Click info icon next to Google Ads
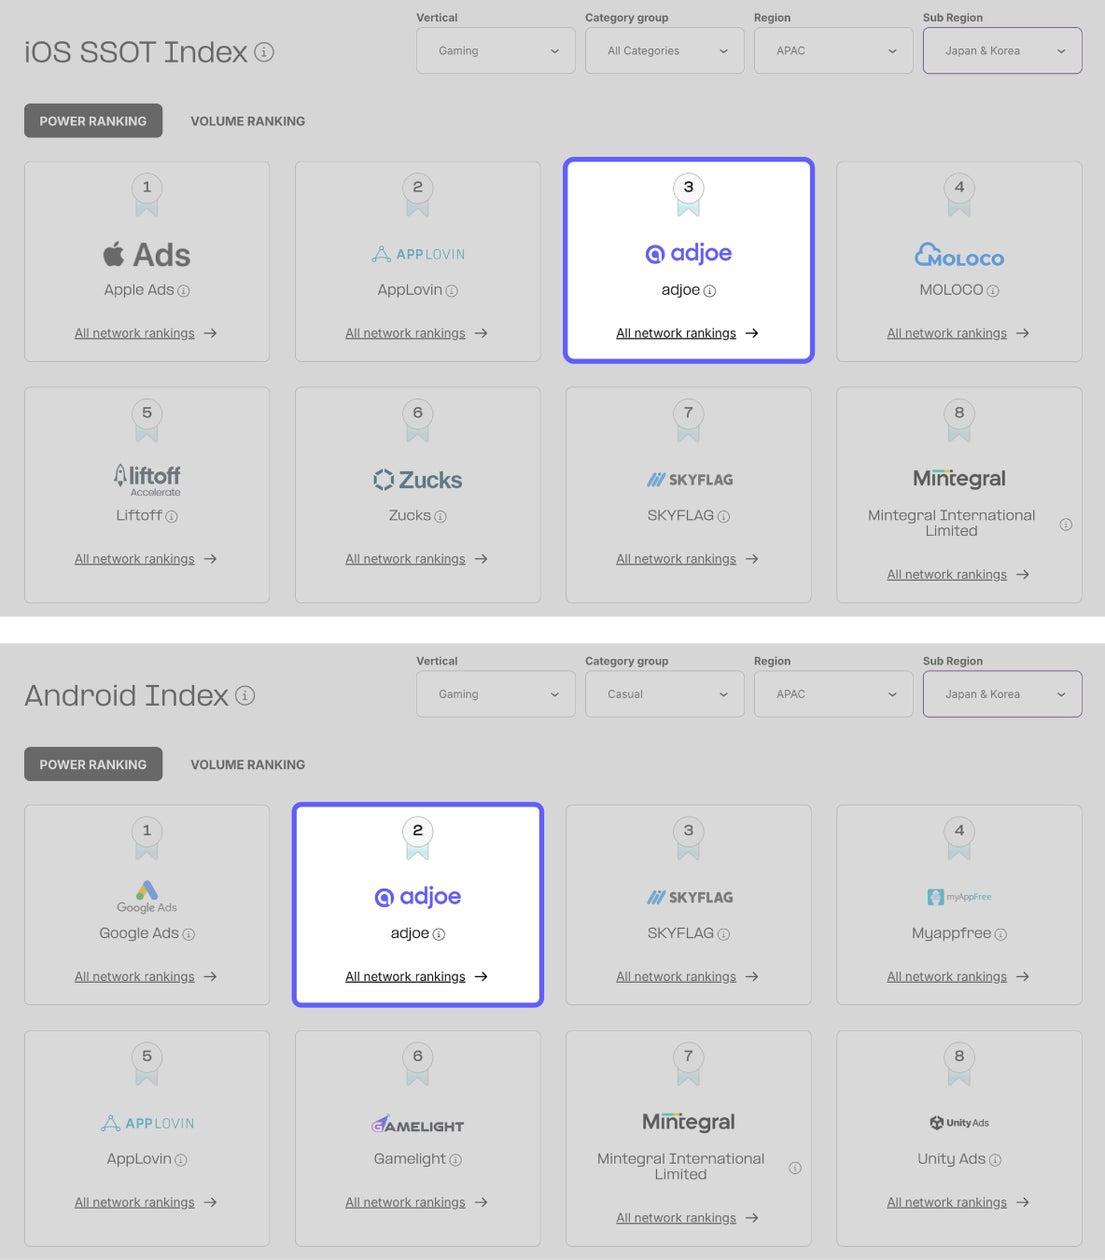 coord(189,934)
